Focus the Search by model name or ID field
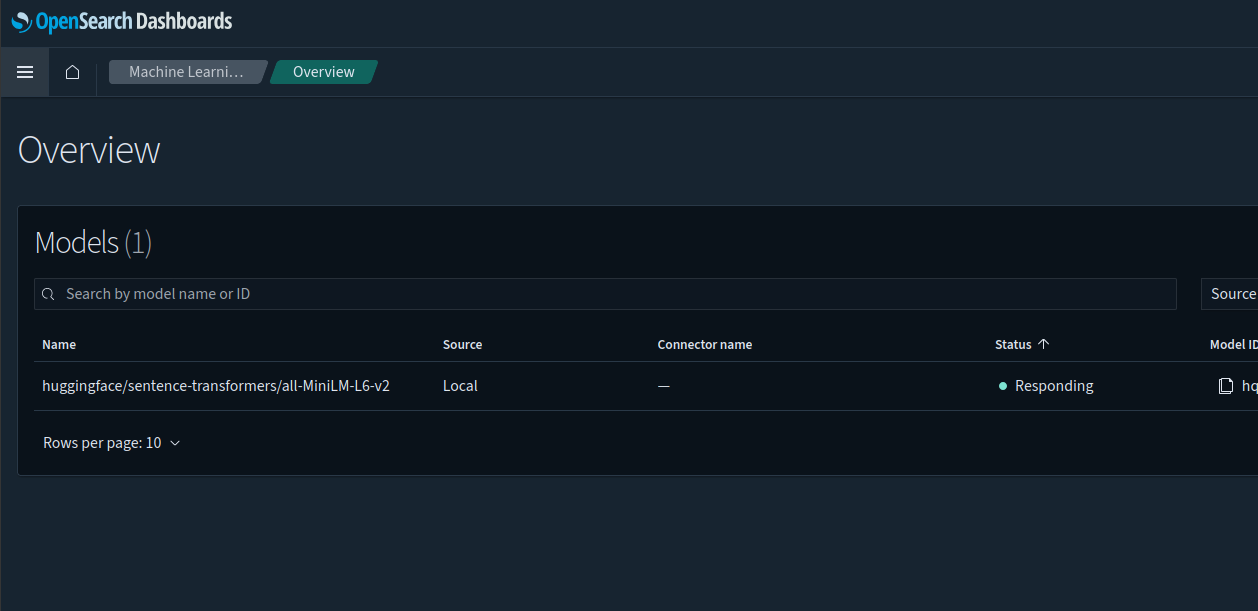The height and width of the screenshot is (611, 1258). [605, 294]
